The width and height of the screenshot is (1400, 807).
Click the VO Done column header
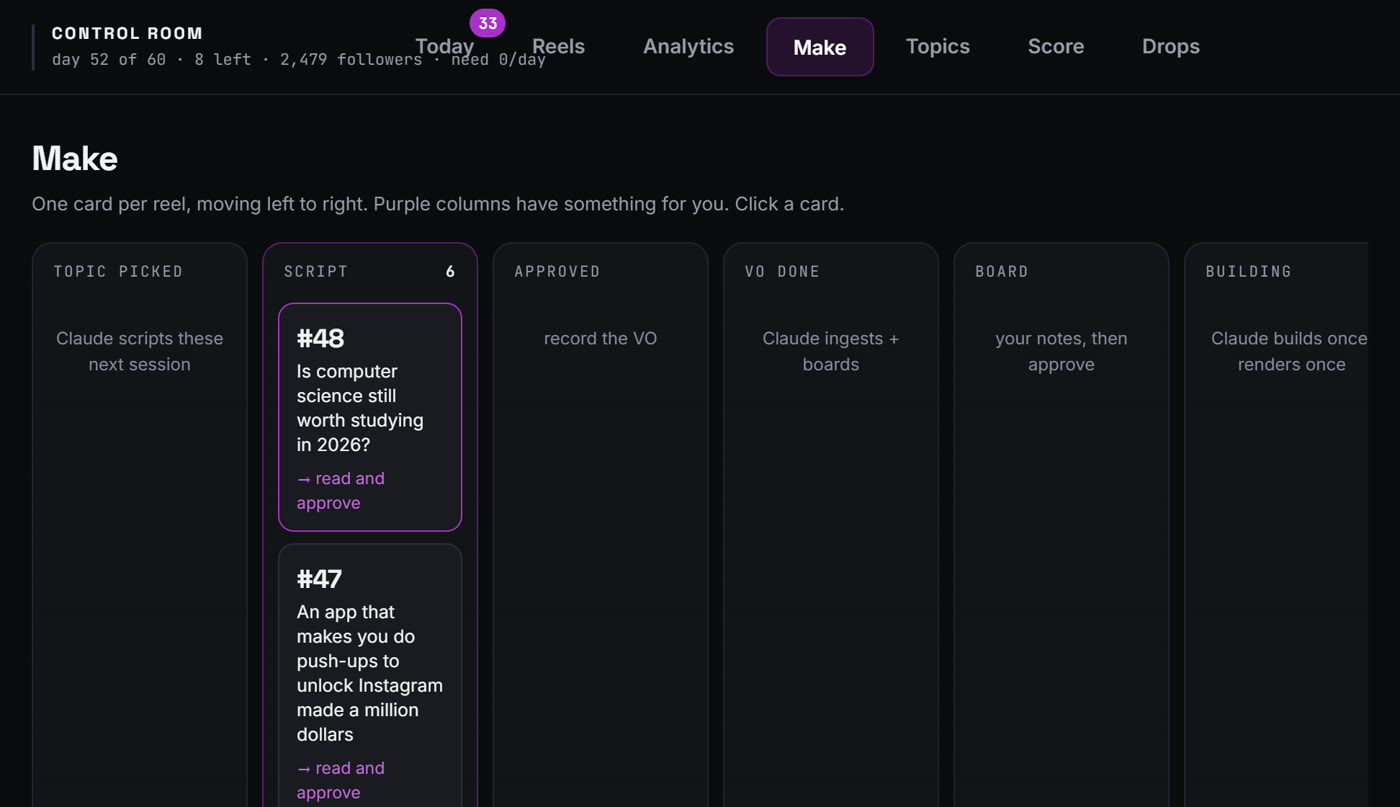[x=782, y=271]
